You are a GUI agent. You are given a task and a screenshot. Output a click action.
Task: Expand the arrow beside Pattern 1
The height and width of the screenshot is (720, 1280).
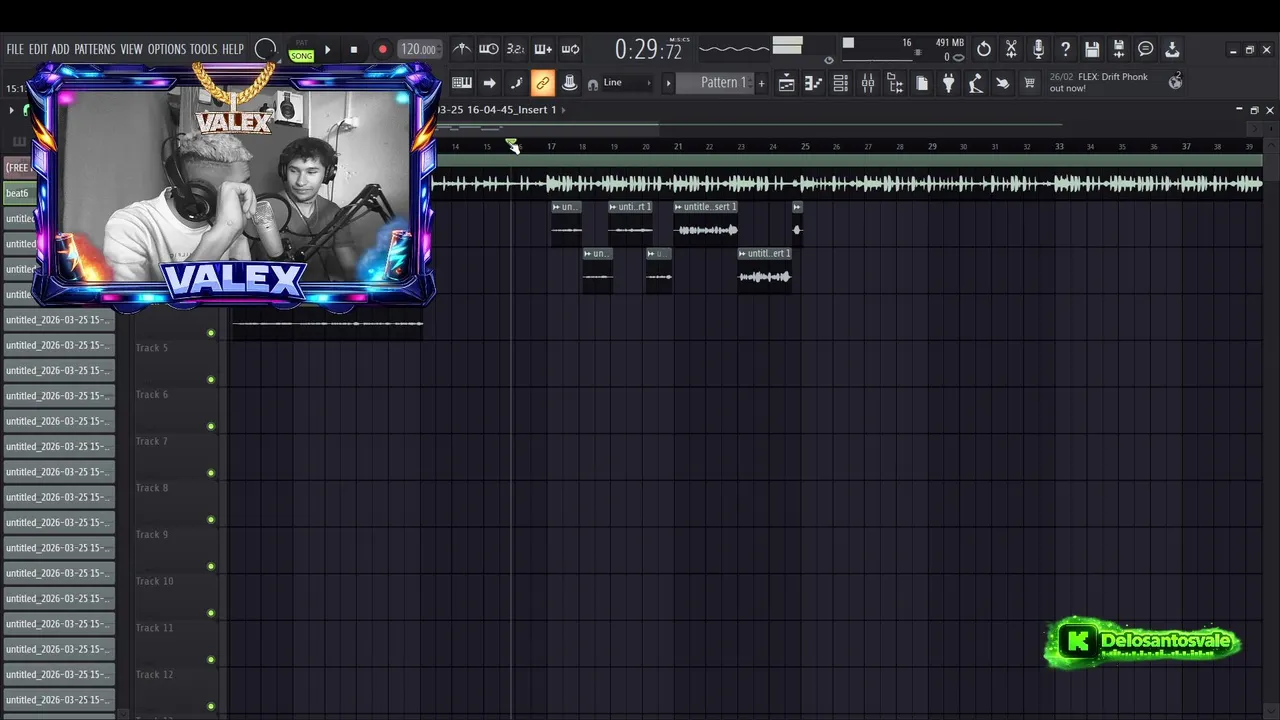tap(668, 83)
